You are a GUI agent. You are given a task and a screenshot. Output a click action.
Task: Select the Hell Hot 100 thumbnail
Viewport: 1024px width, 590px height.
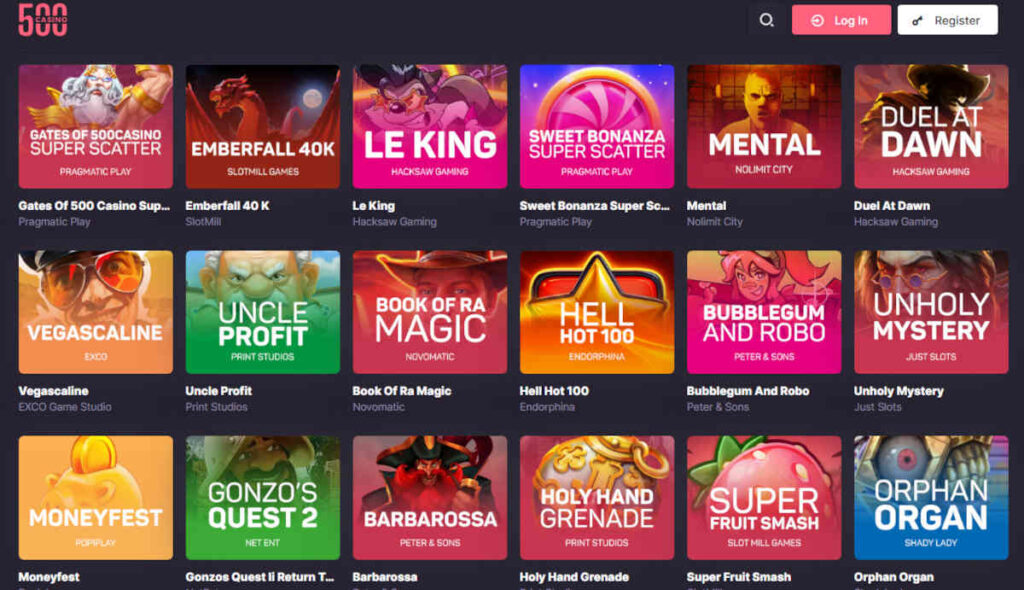pyautogui.click(x=597, y=312)
